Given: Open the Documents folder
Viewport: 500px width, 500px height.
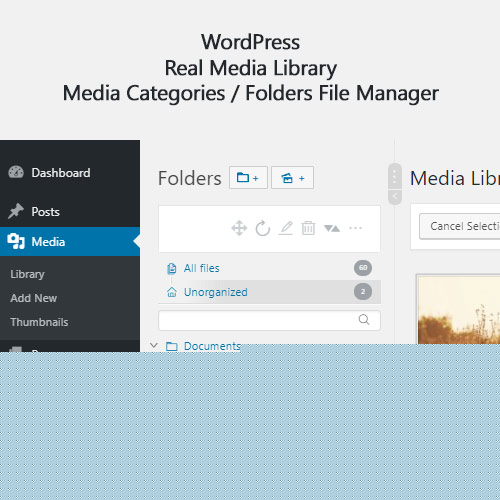Looking at the screenshot, I should (212, 346).
